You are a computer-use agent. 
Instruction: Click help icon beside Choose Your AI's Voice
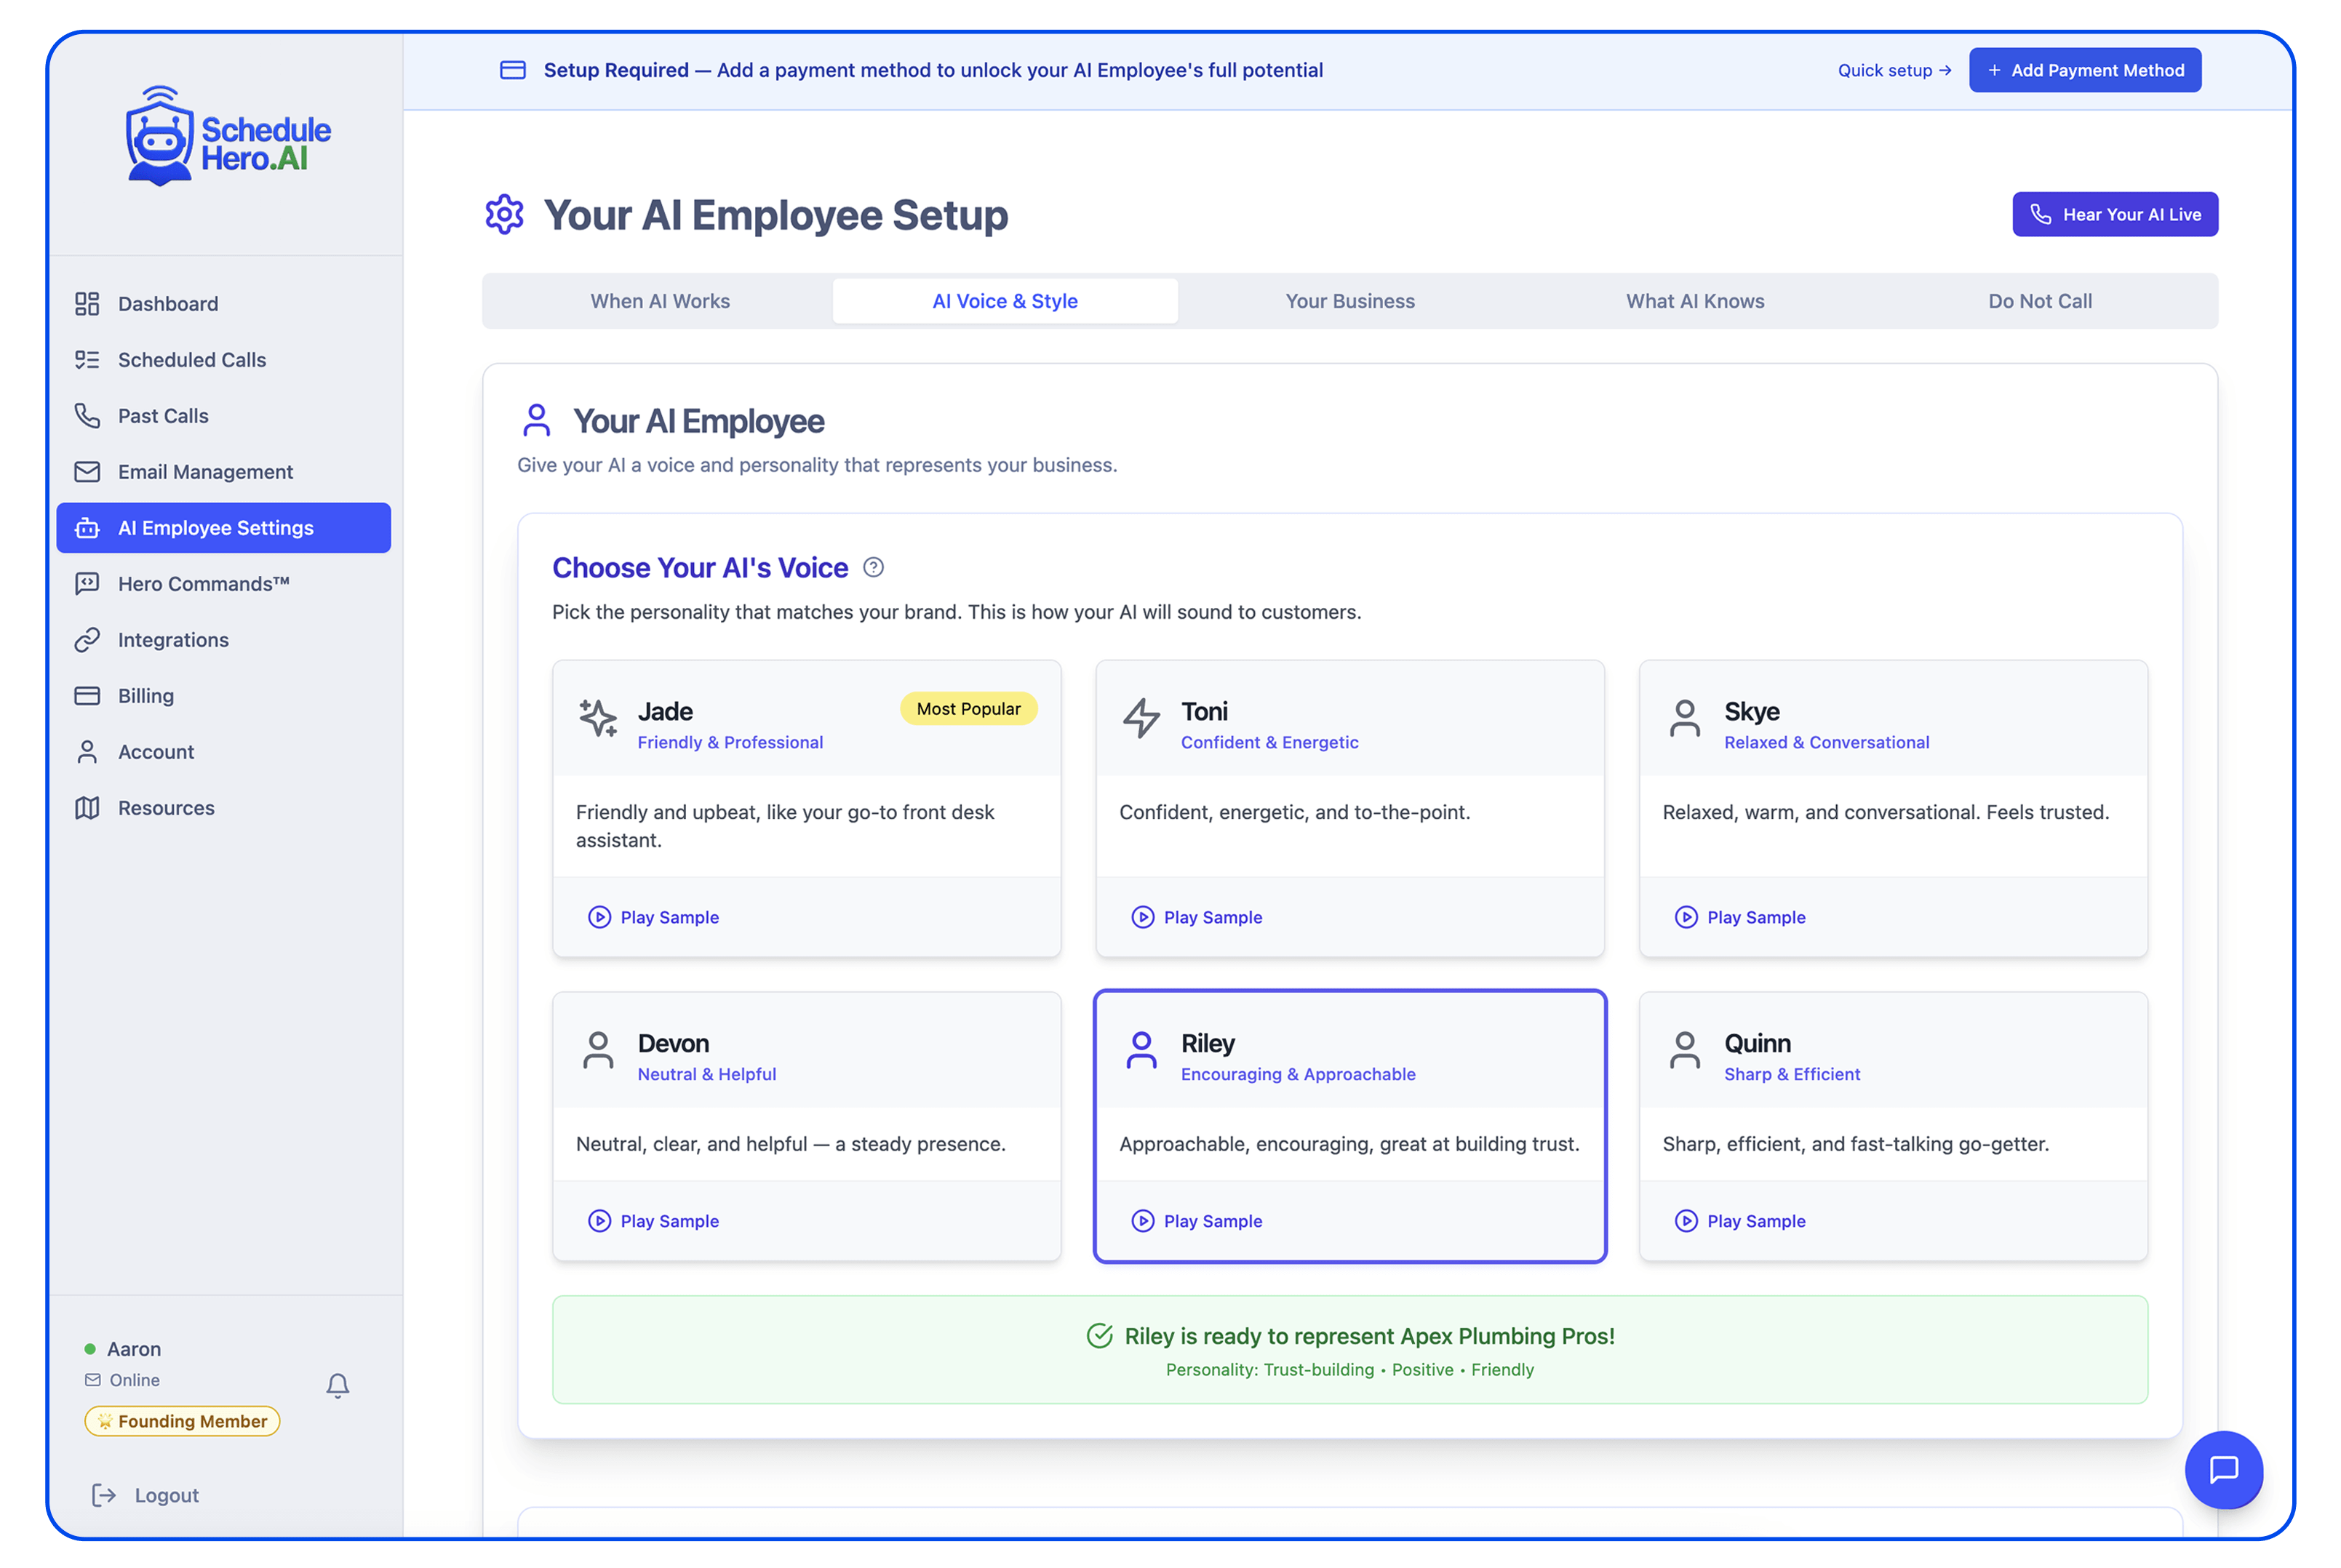point(873,568)
